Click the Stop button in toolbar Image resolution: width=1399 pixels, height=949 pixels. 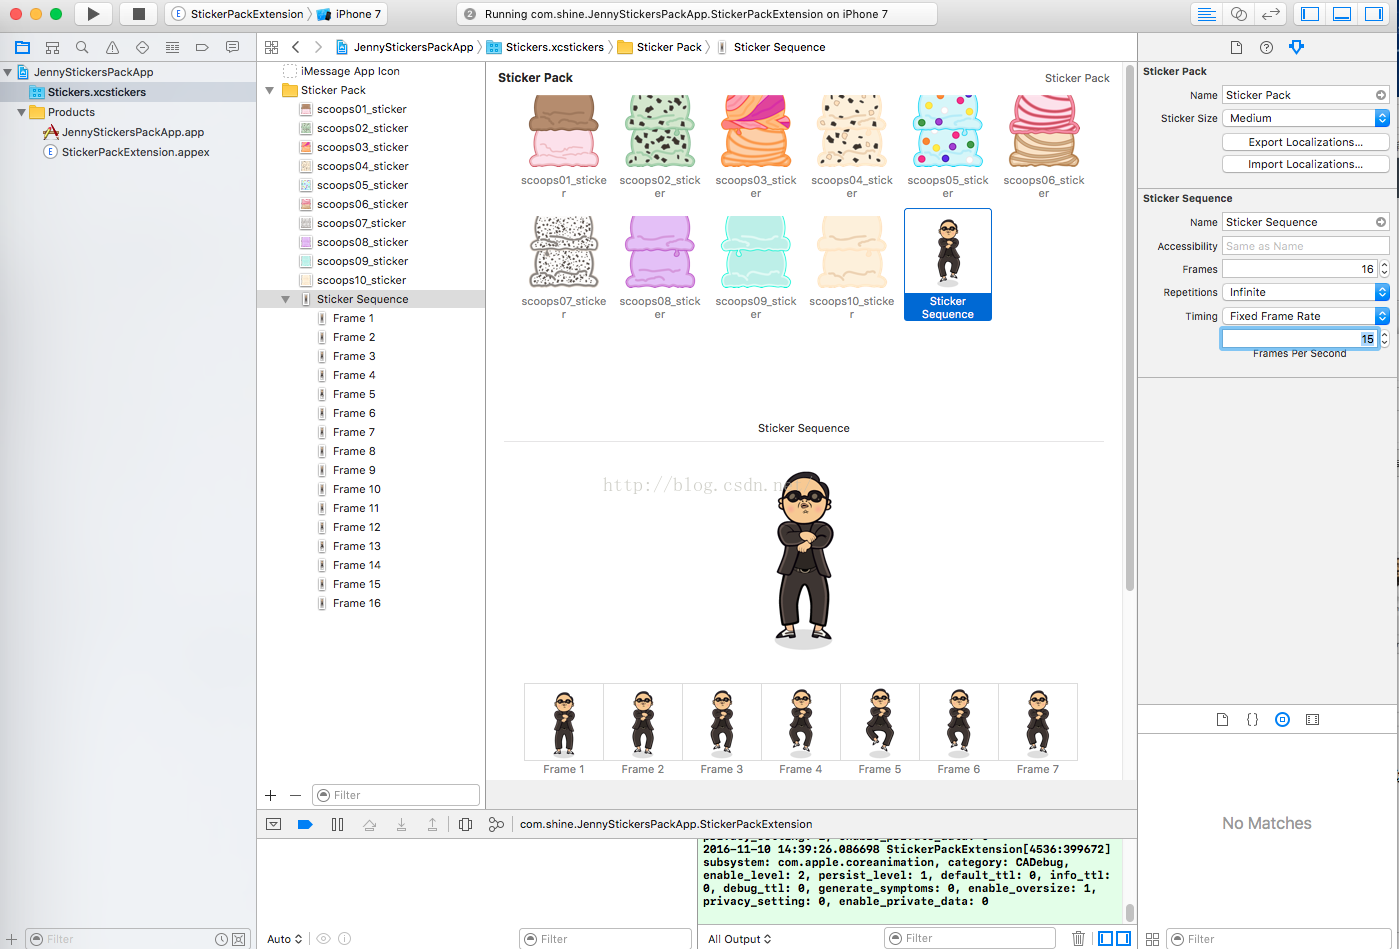(139, 14)
